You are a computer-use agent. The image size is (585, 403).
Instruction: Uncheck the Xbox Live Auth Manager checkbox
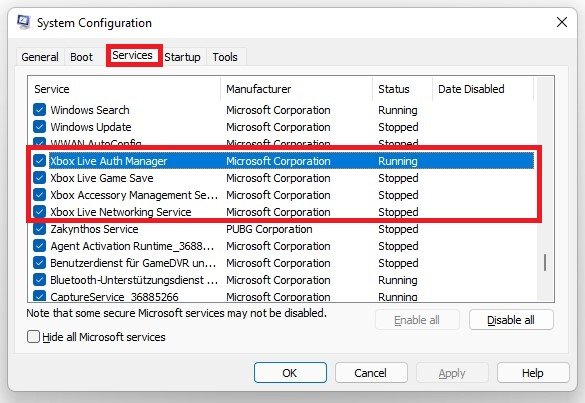39,161
